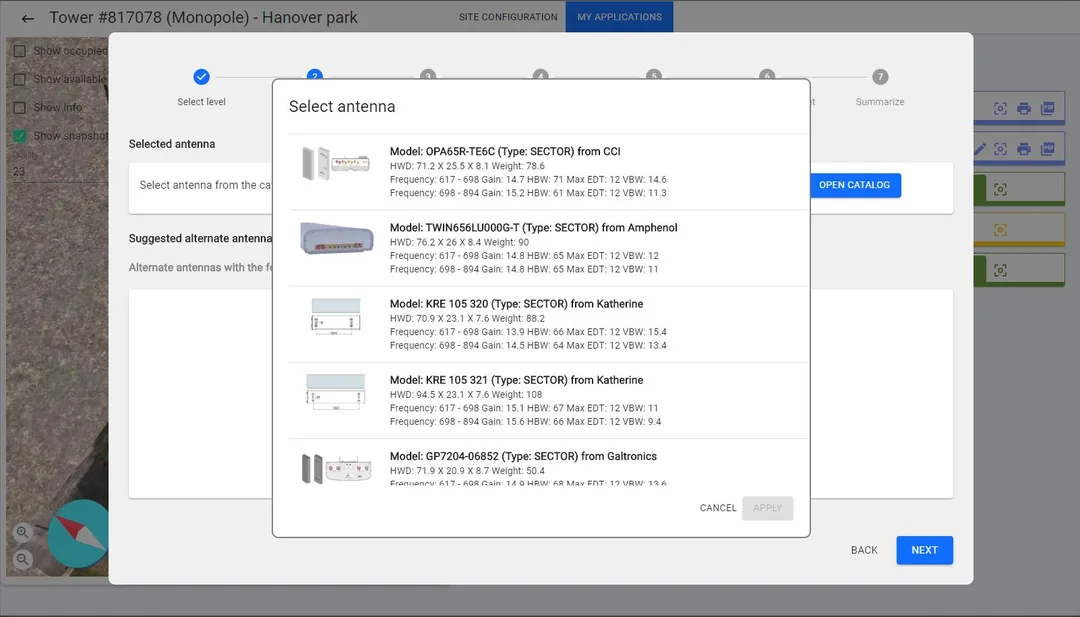Screen dimensions: 1080x617
Task: Select Model KRE 105 321 from Katherine
Action: (548, 401)
